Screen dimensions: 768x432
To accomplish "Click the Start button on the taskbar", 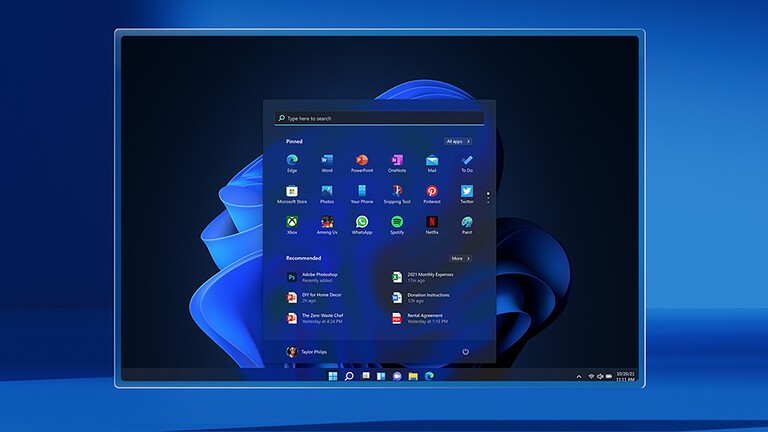I will (333, 376).
